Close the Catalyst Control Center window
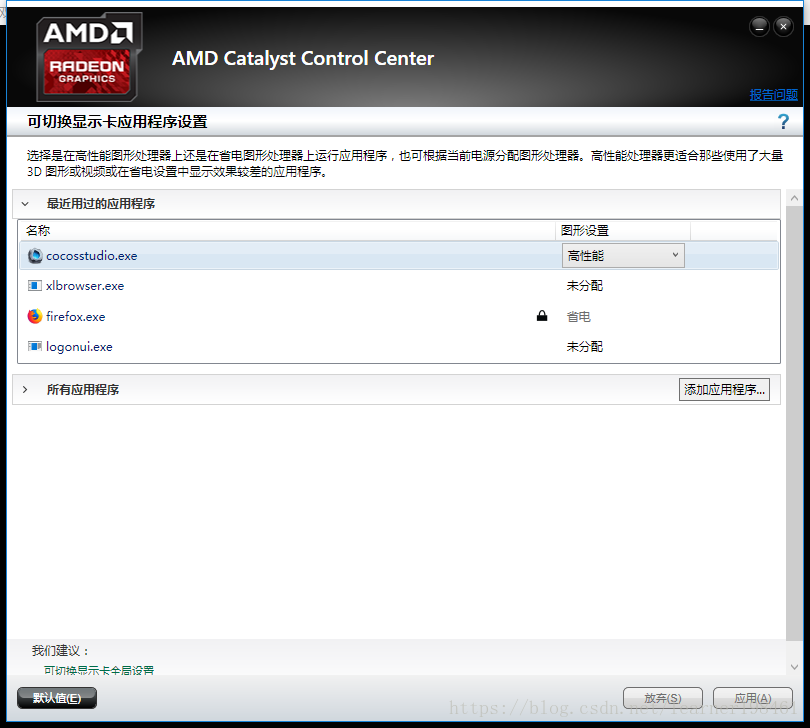The image size is (810, 728). pyautogui.click(x=783, y=26)
